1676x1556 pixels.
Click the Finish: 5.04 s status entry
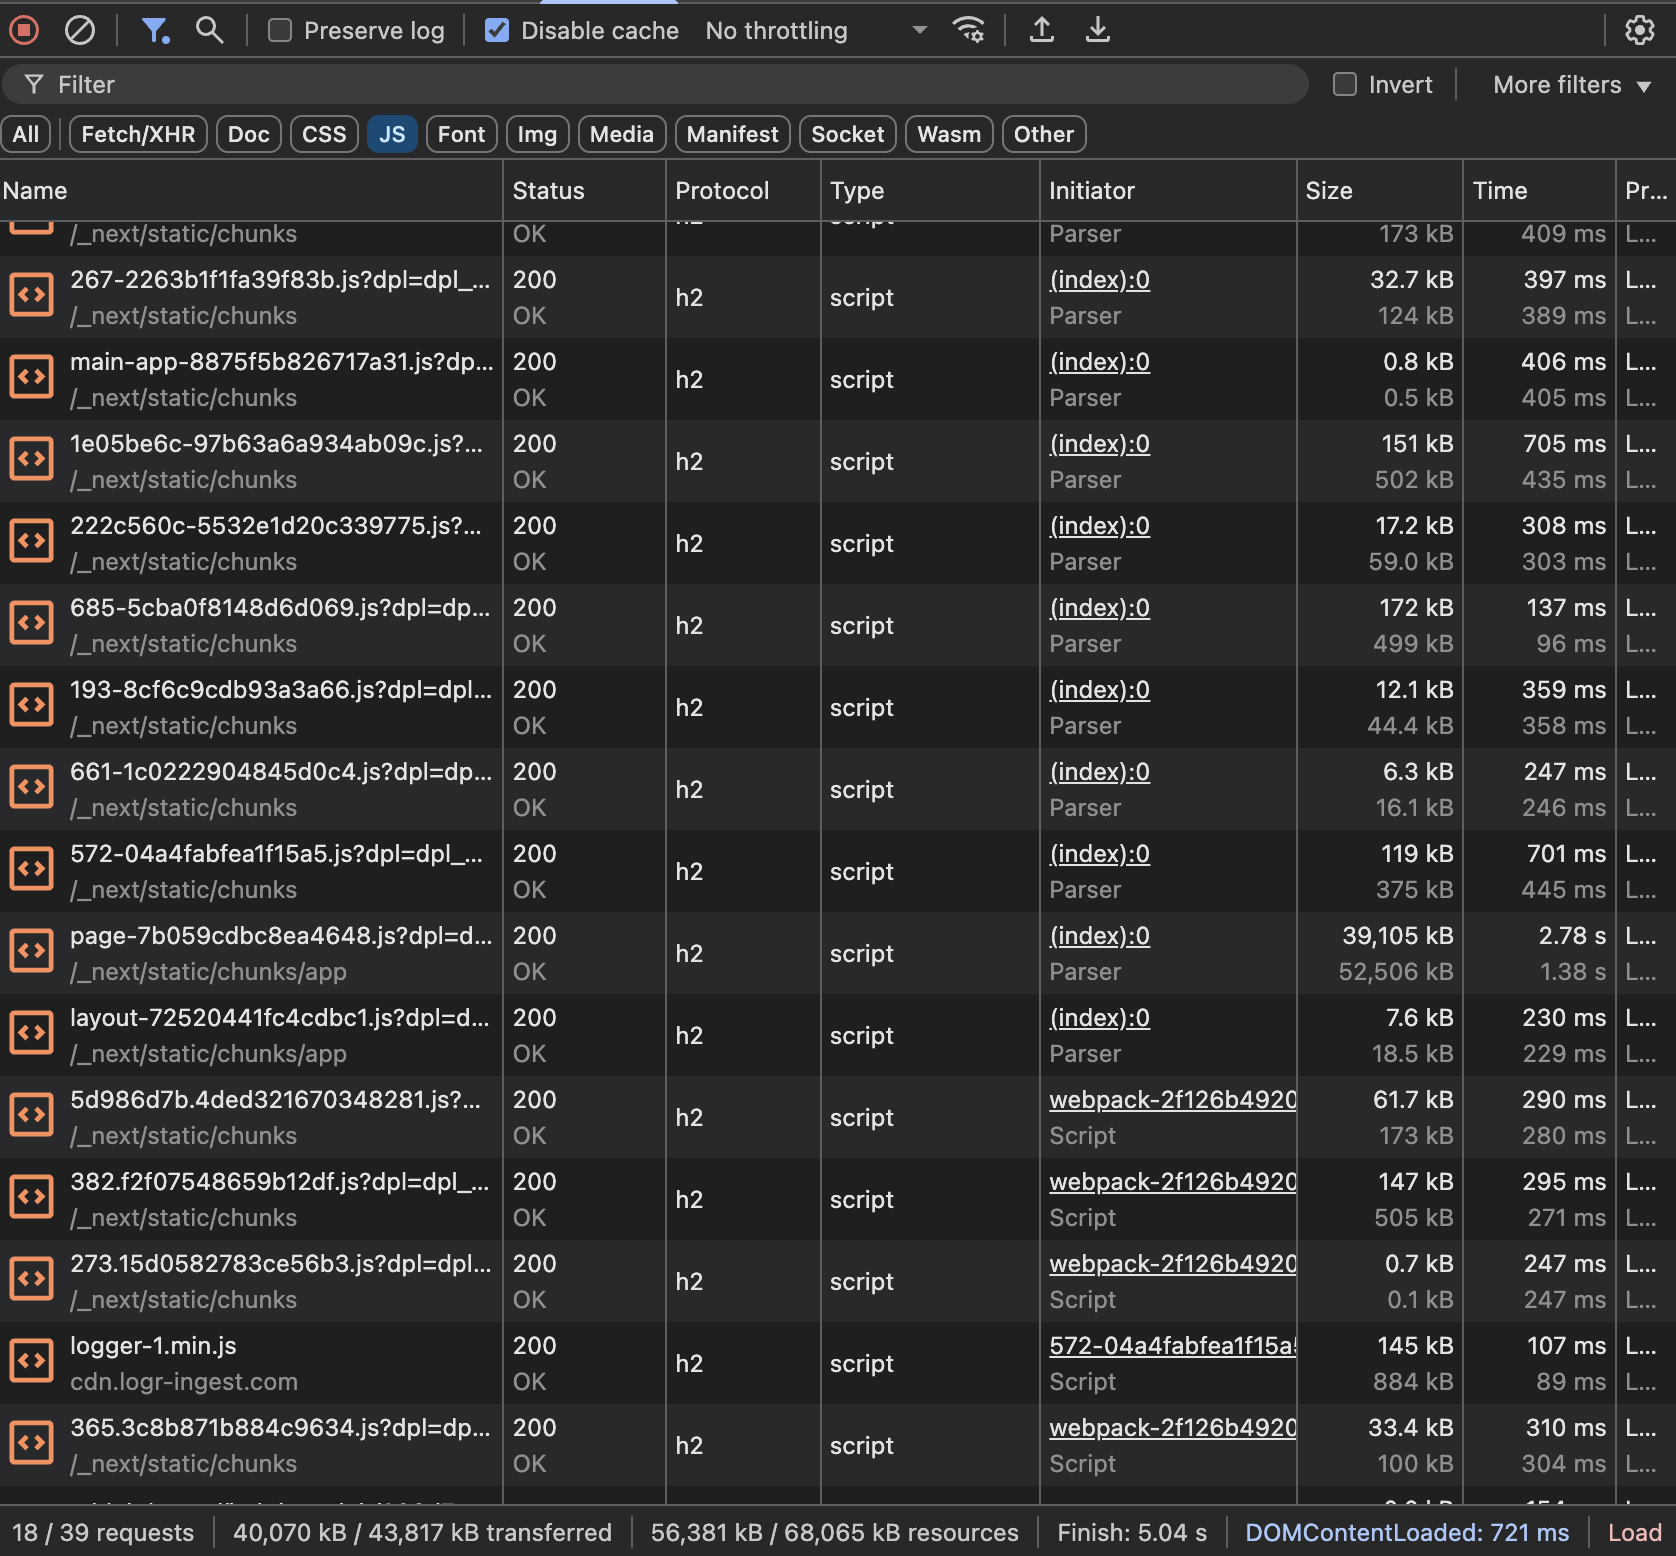[1132, 1533]
